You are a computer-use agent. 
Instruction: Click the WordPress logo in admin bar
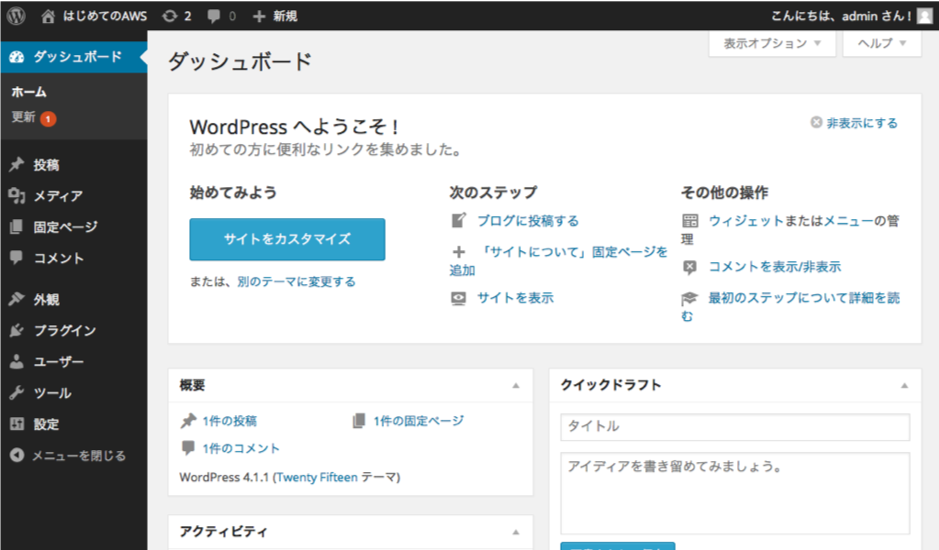click(x=16, y=16)
